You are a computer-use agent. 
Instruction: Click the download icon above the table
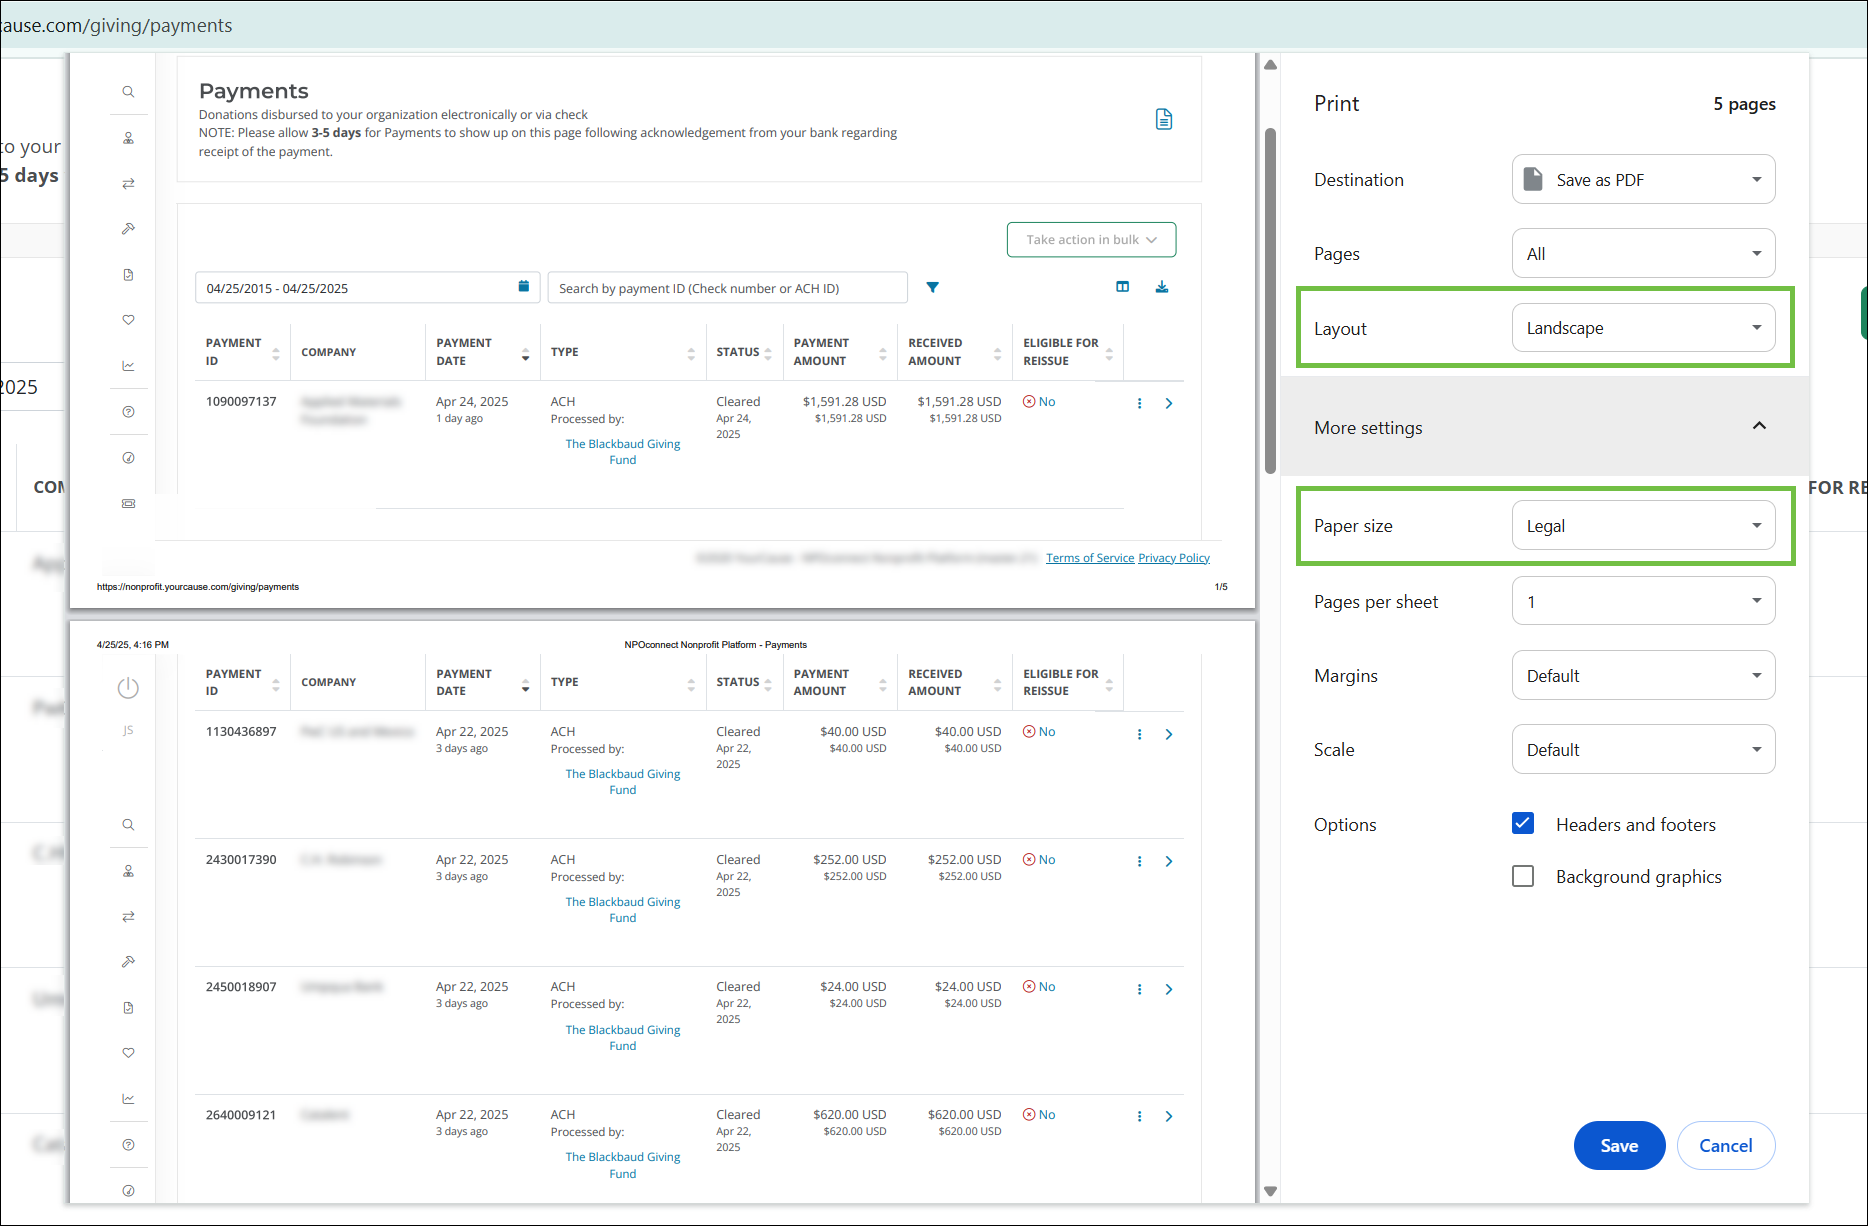coord(1162,287)
